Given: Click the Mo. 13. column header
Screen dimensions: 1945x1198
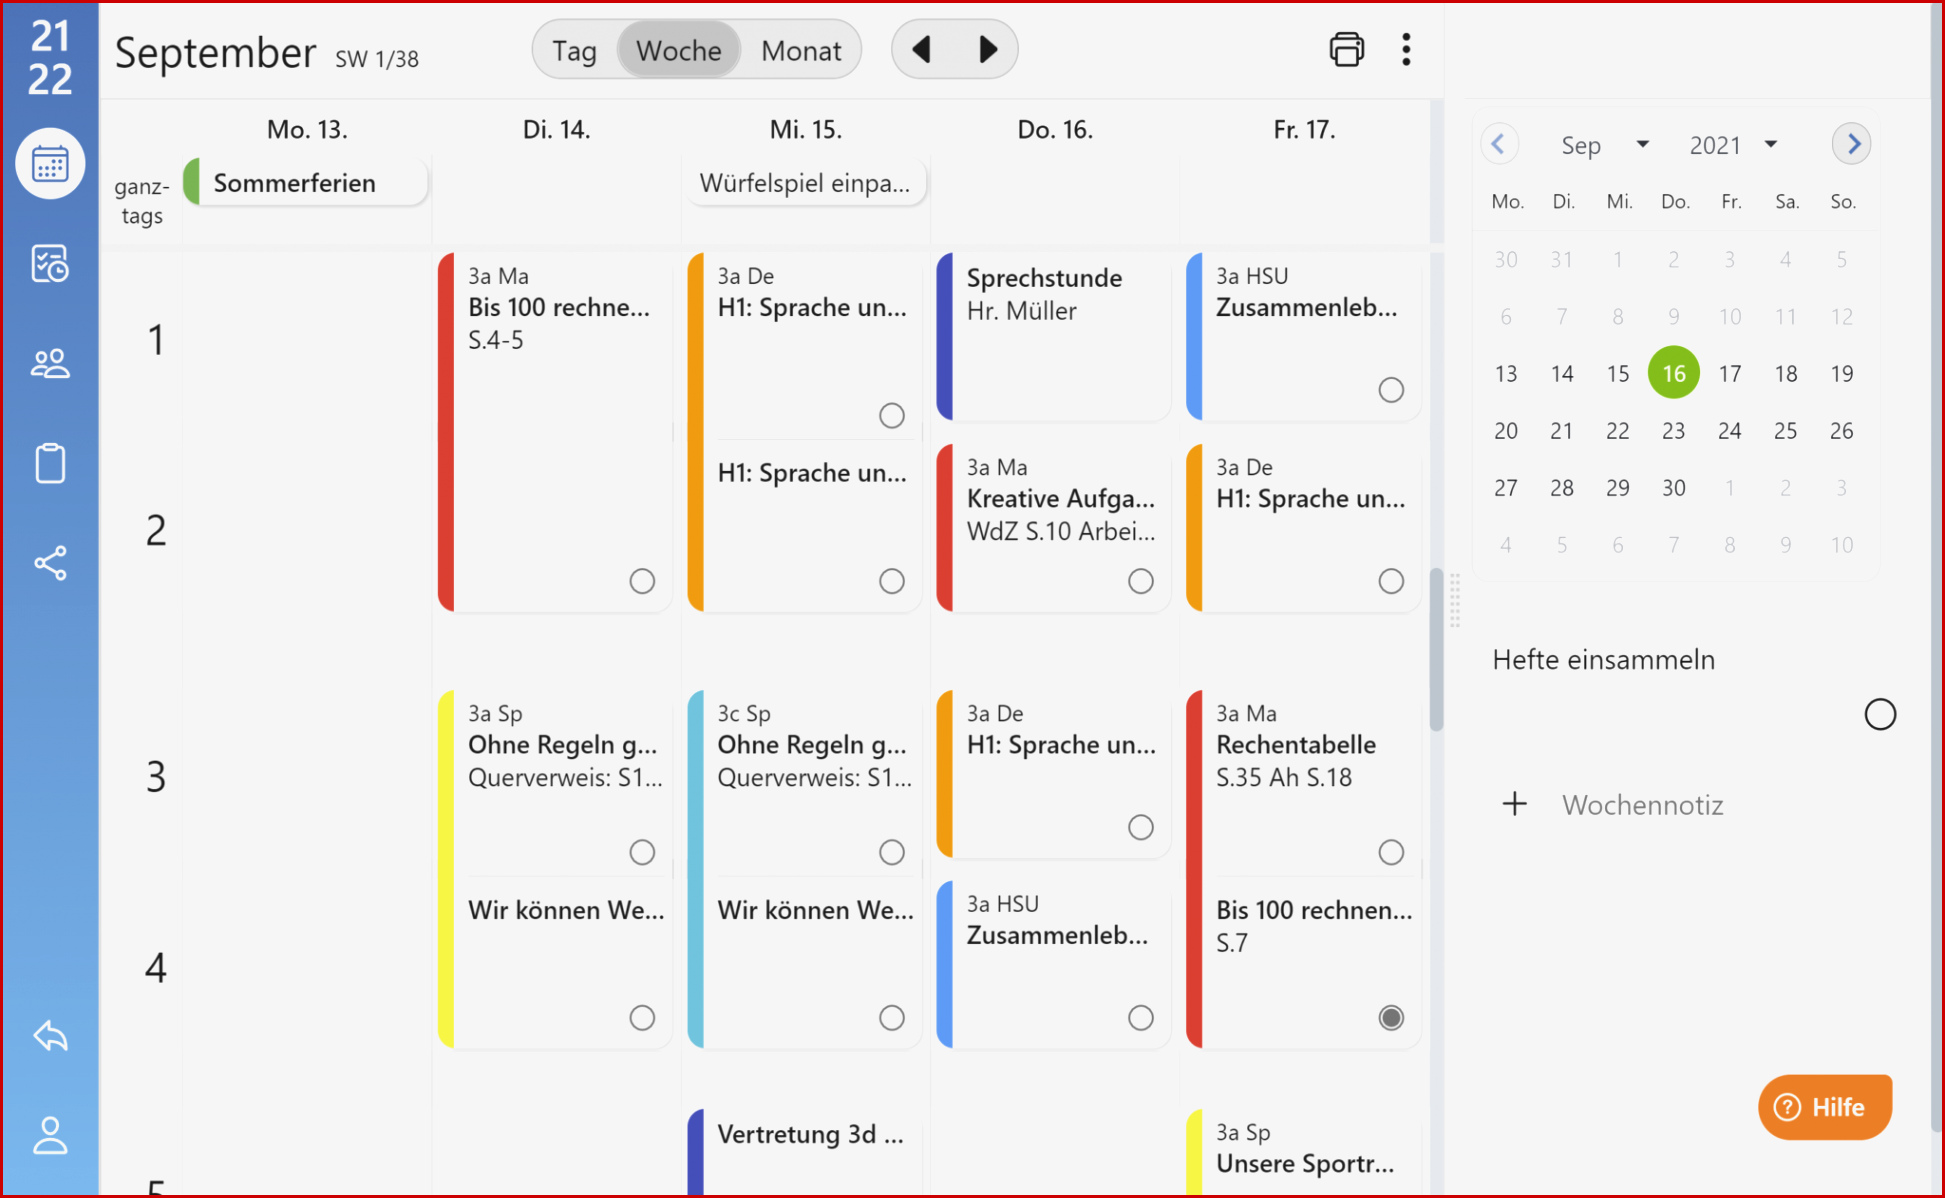Looking at the screenshot, I should point(307,129).
